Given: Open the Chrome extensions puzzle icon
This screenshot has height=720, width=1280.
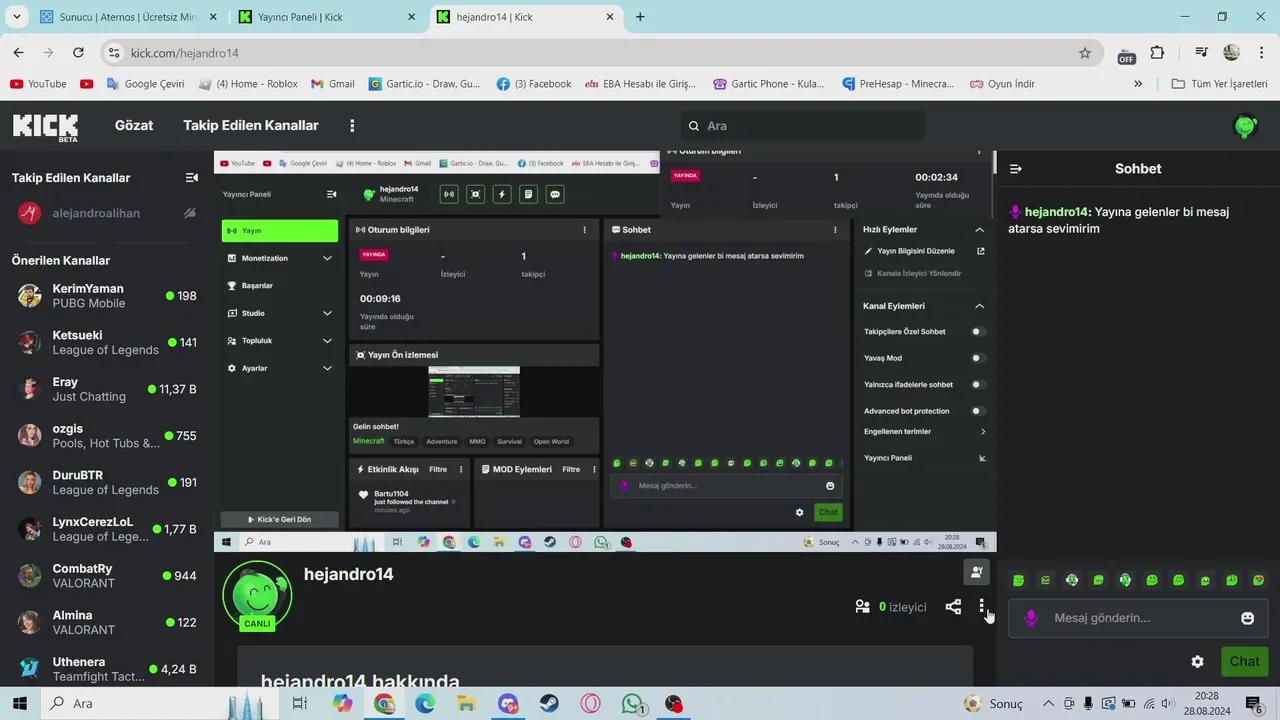Looking at the screenshot, I should tap(1157, 53).
